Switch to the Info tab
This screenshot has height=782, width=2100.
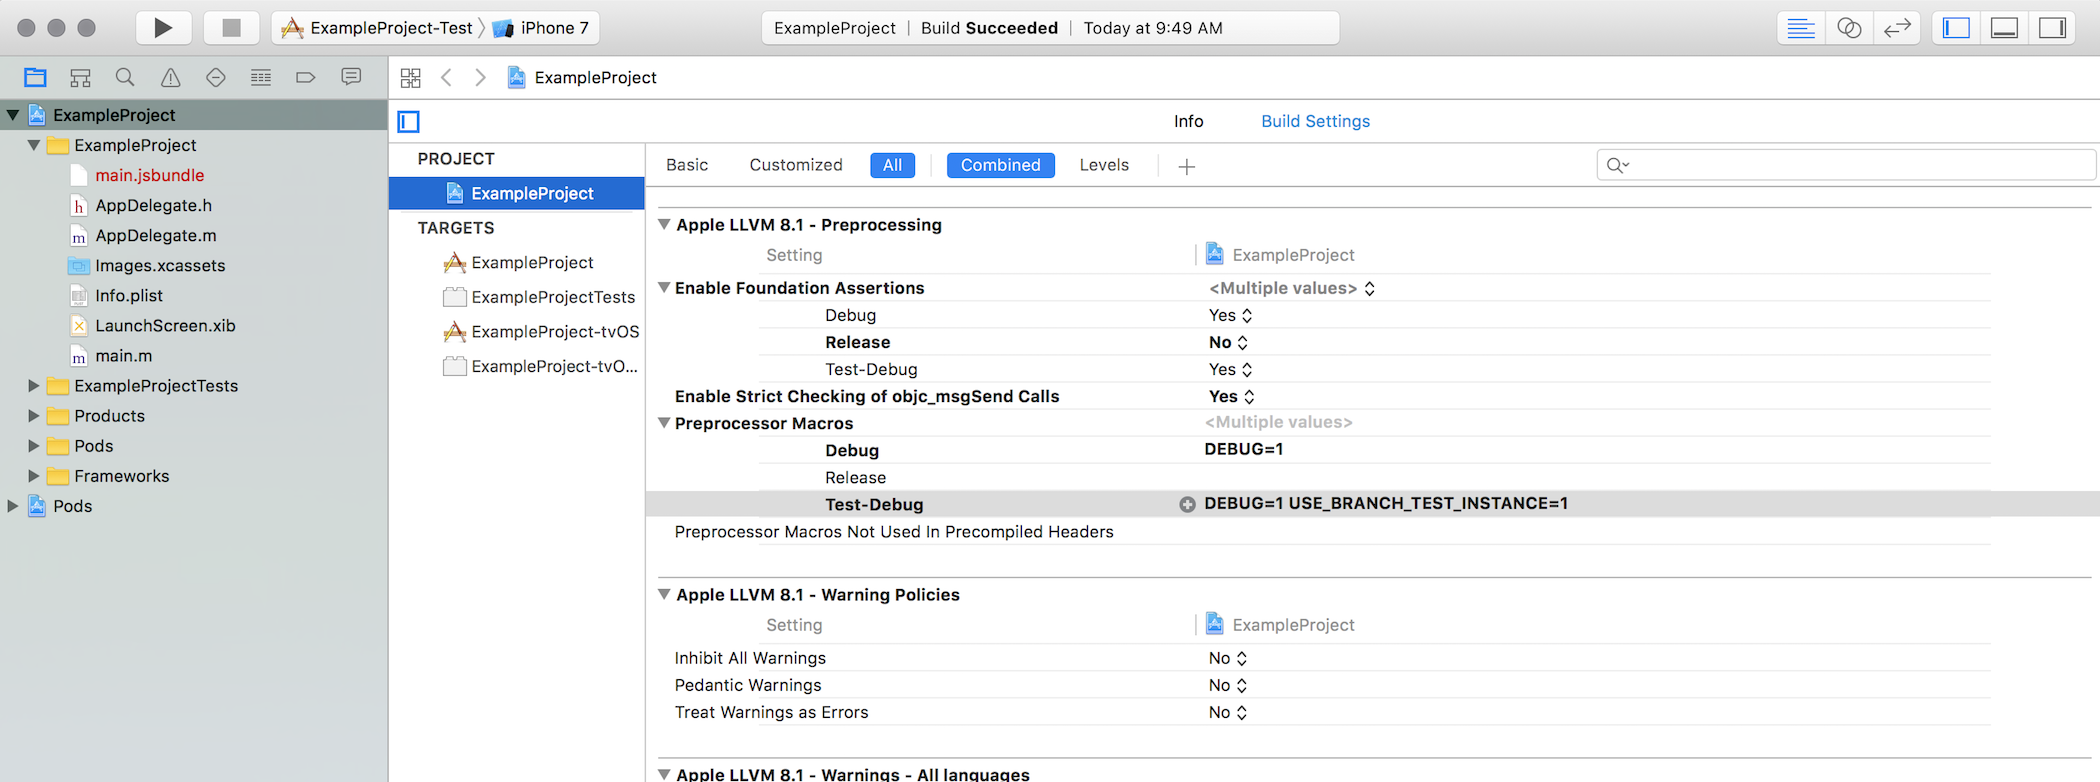(x=1188, y=121)
